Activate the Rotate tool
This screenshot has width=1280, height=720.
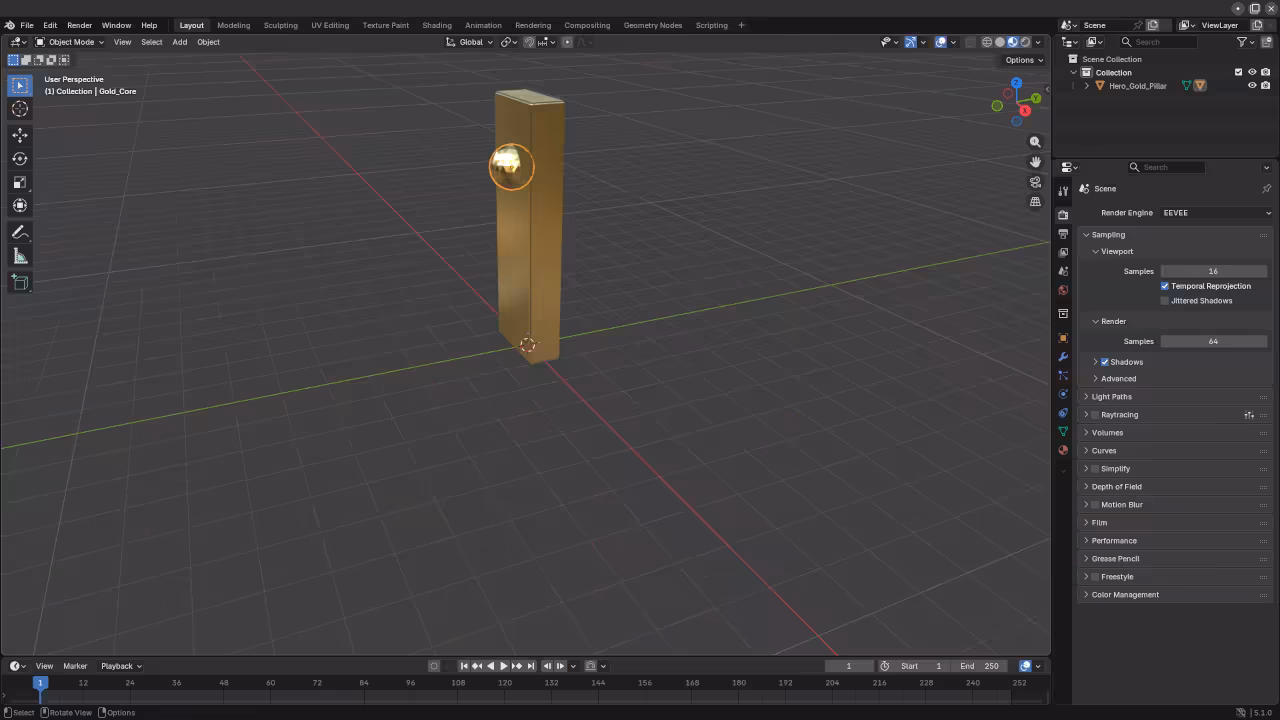click(x=19, y=158)
